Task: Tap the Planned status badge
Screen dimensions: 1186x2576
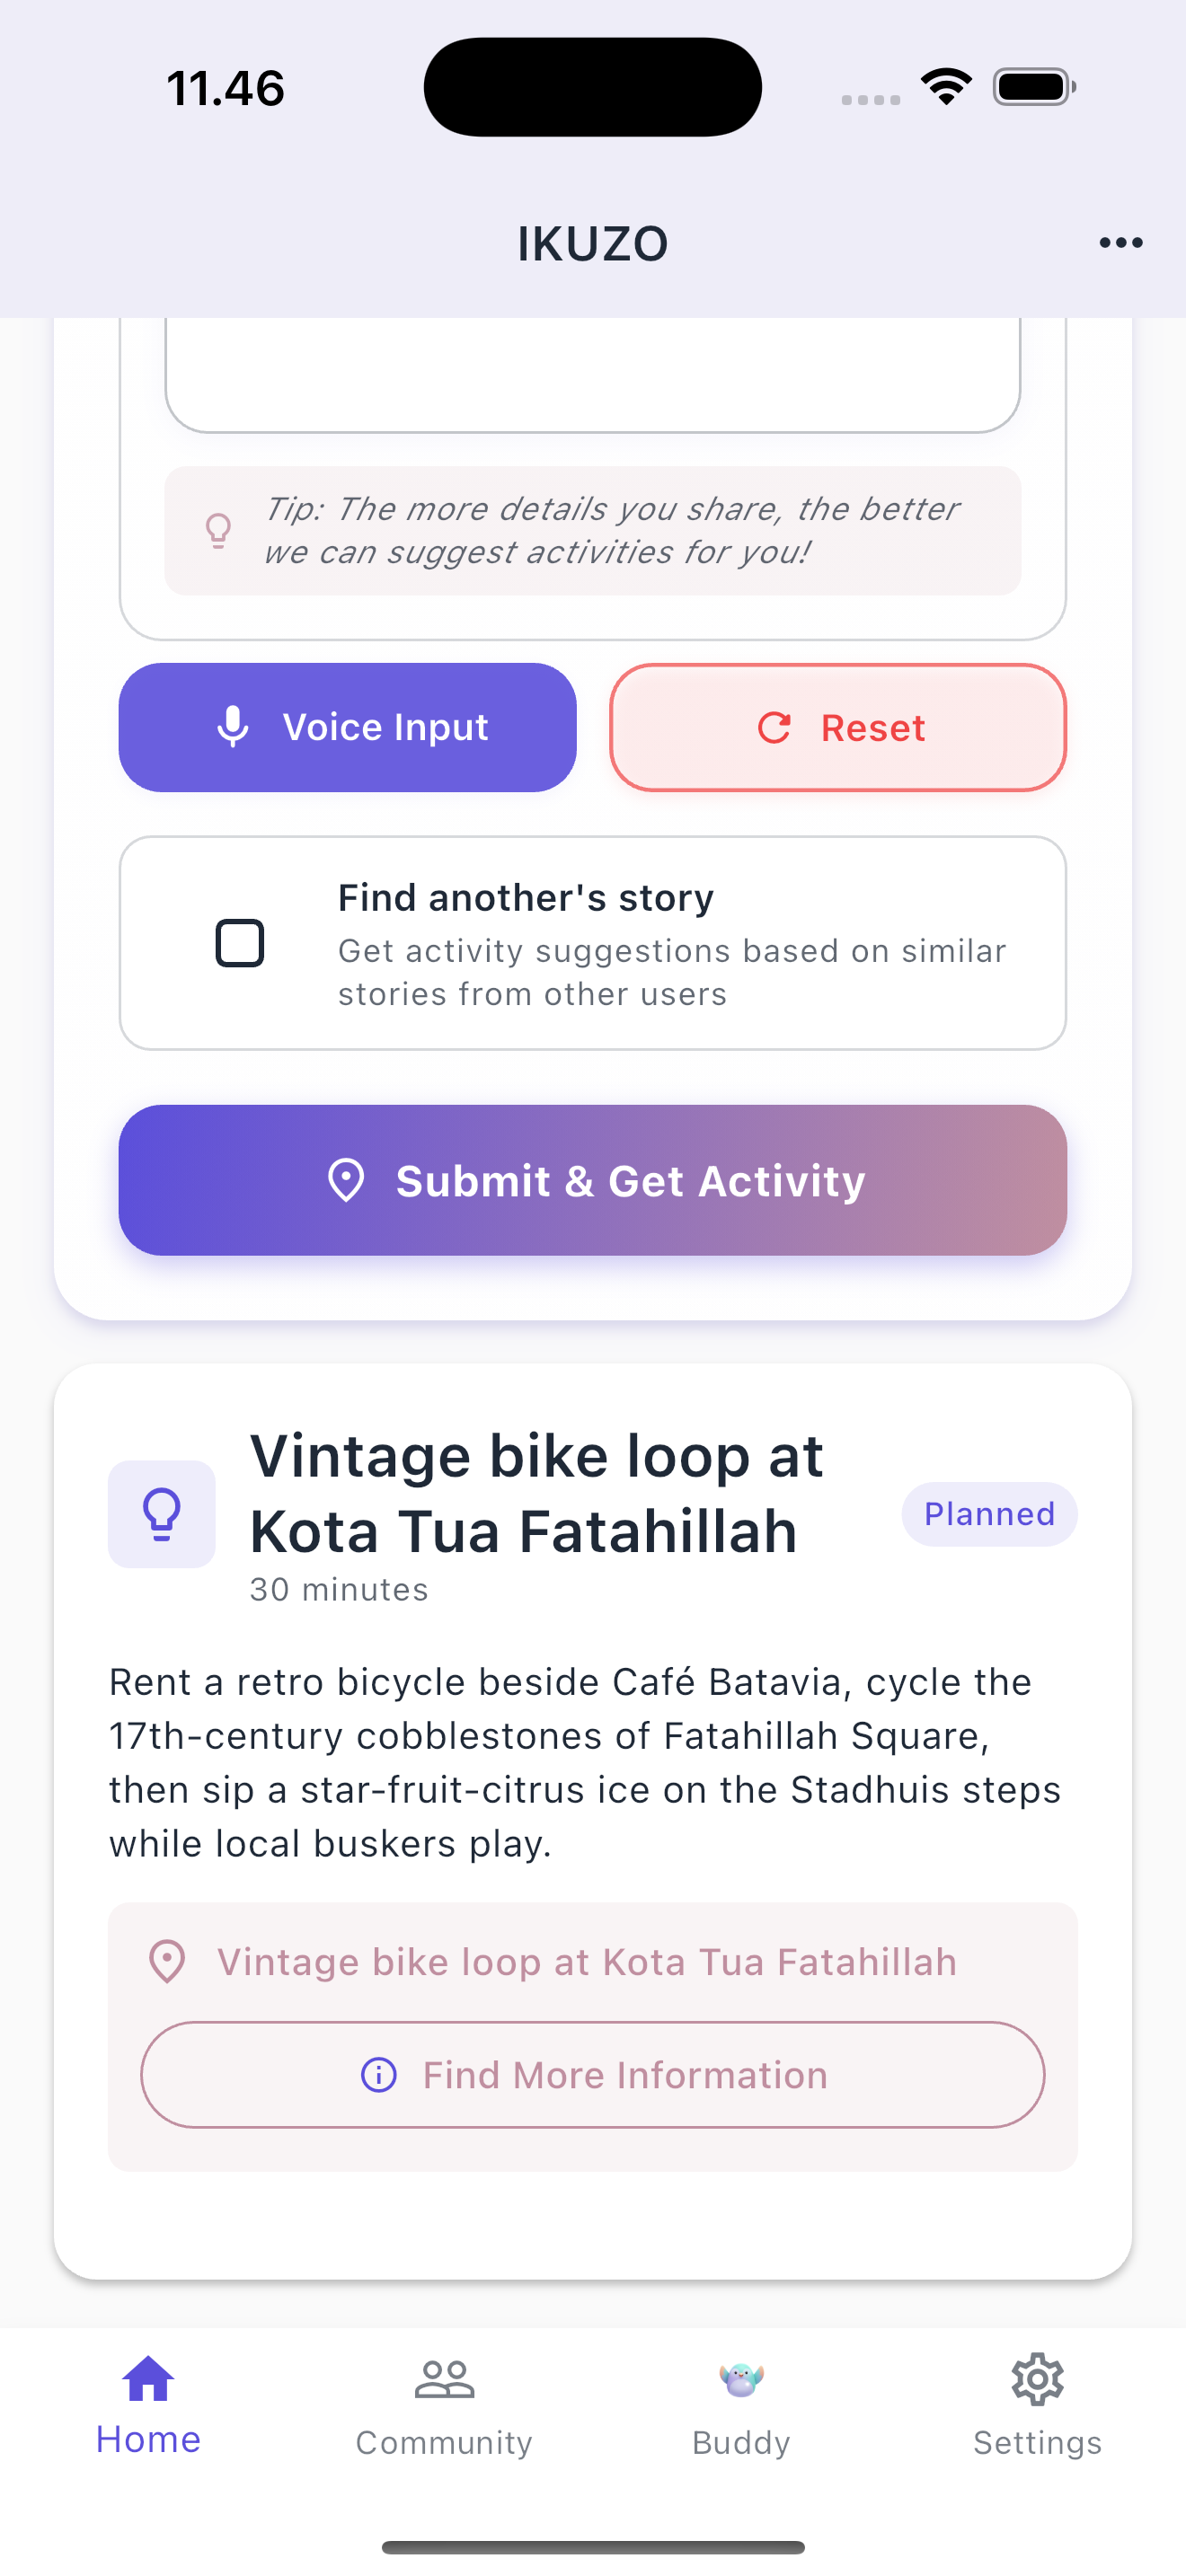Action: click(x=989, y=1514)
